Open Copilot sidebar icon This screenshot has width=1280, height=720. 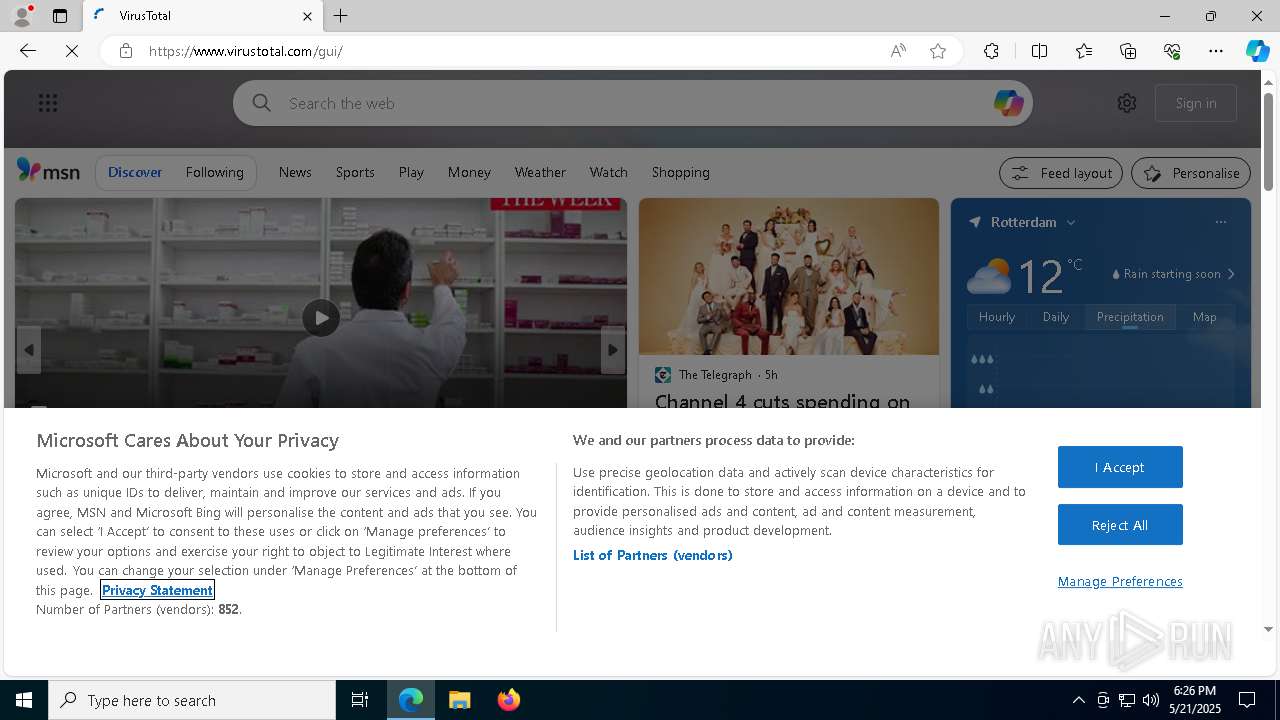tap(1257, 51)
